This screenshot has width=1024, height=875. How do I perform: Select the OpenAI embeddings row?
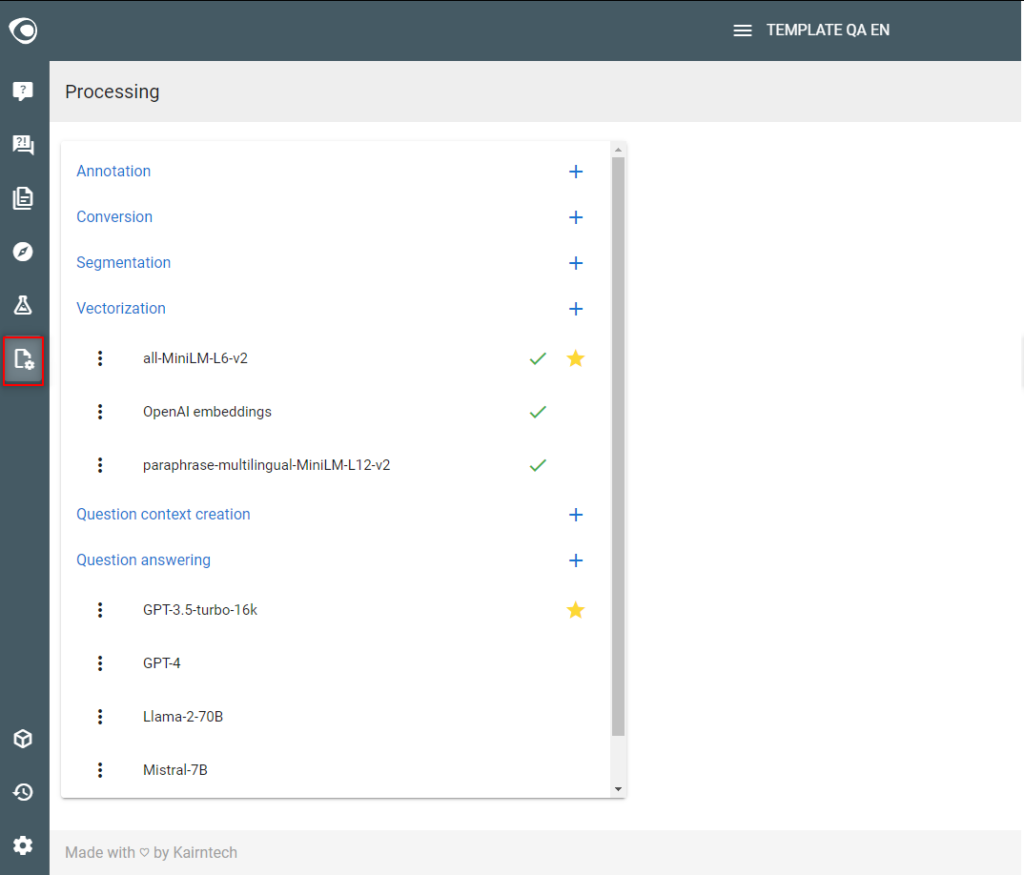336,411
